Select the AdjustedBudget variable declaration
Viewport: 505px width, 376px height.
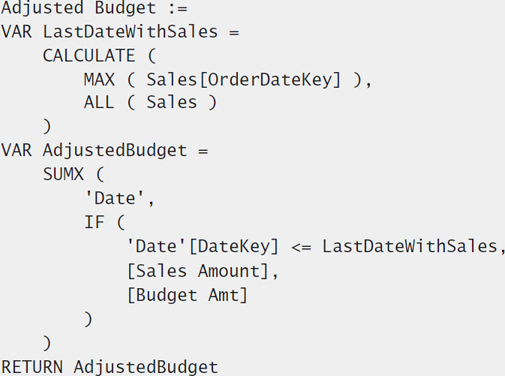pyautogui.click(x=105, y=151)
